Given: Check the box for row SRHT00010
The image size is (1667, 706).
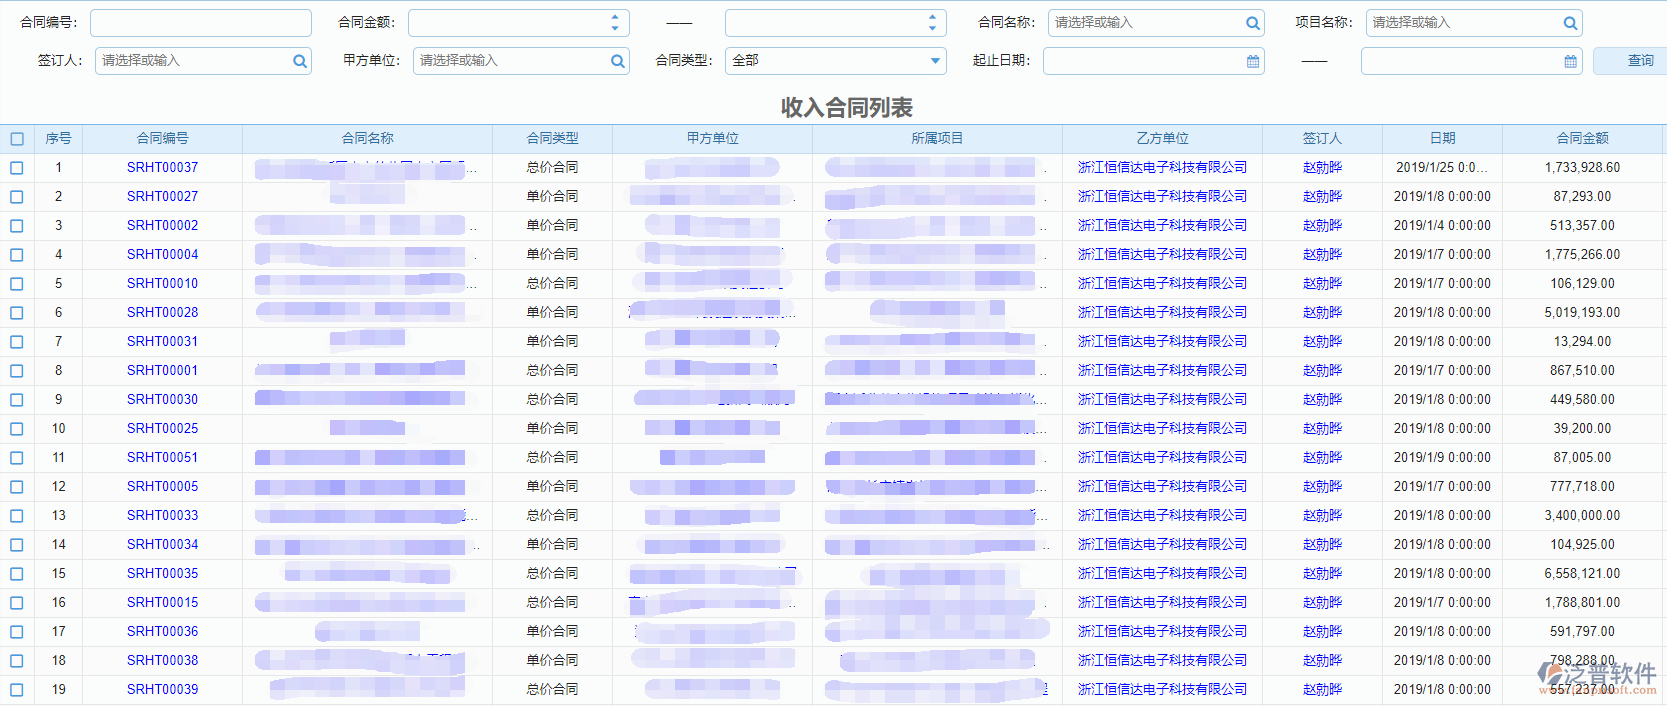Looking at the screenshot, I should coord(17,284).
